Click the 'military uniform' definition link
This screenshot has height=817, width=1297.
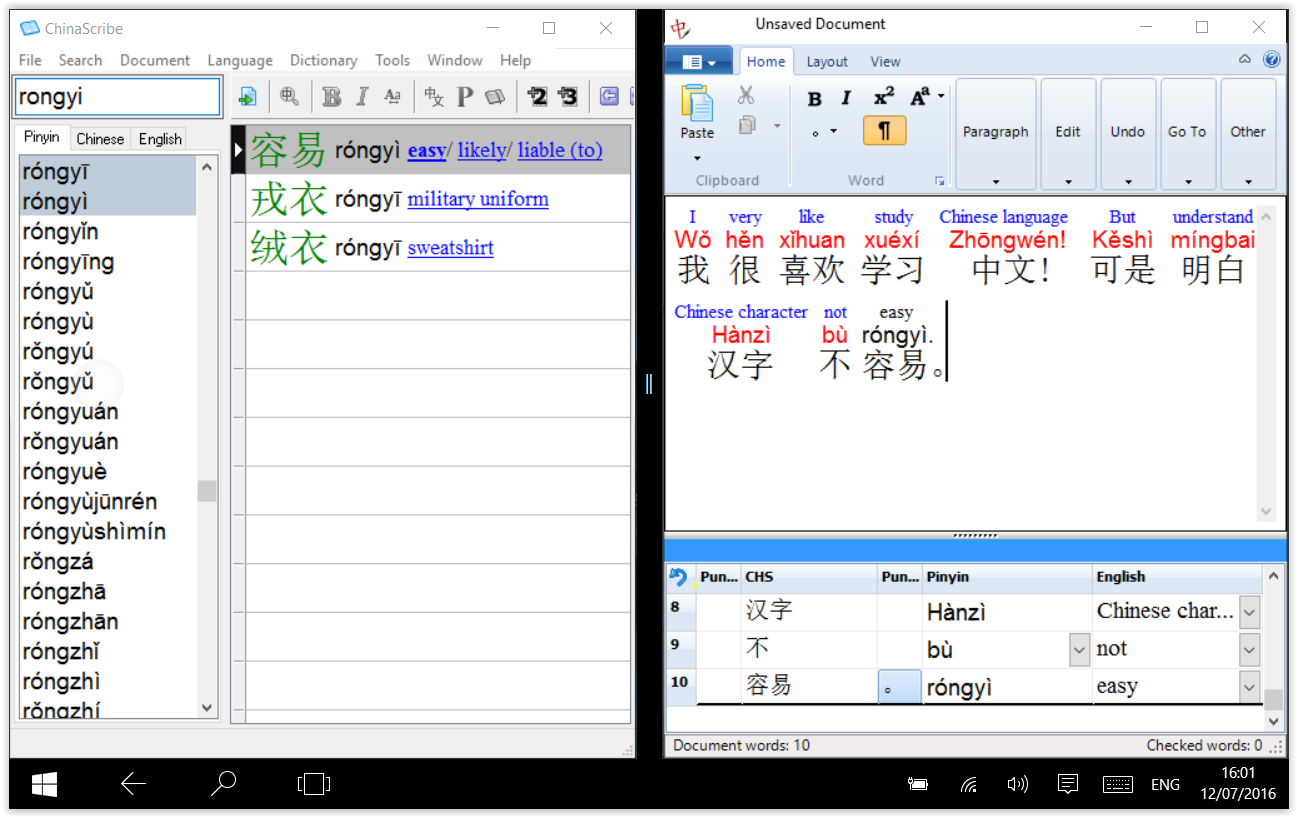[478, 199]
